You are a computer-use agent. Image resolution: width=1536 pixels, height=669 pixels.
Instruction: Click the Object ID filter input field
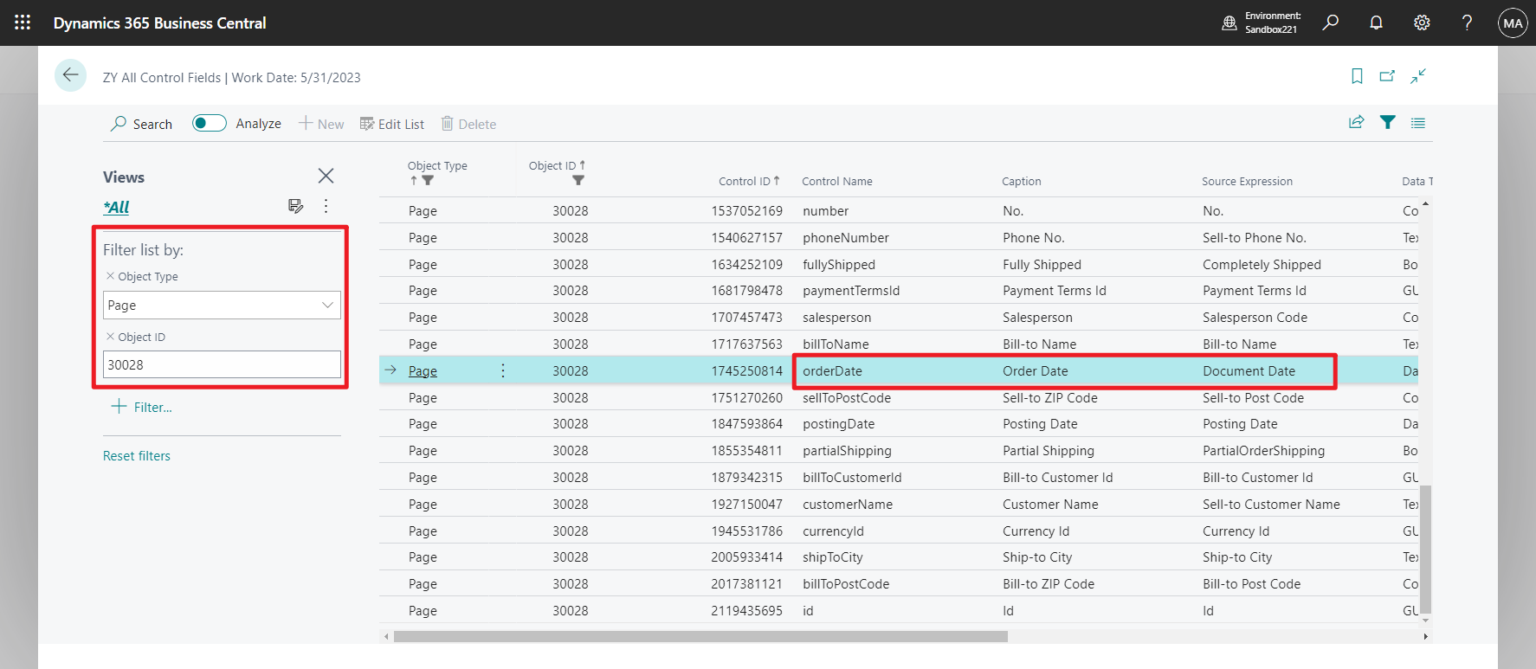click(x=221, y=364)
